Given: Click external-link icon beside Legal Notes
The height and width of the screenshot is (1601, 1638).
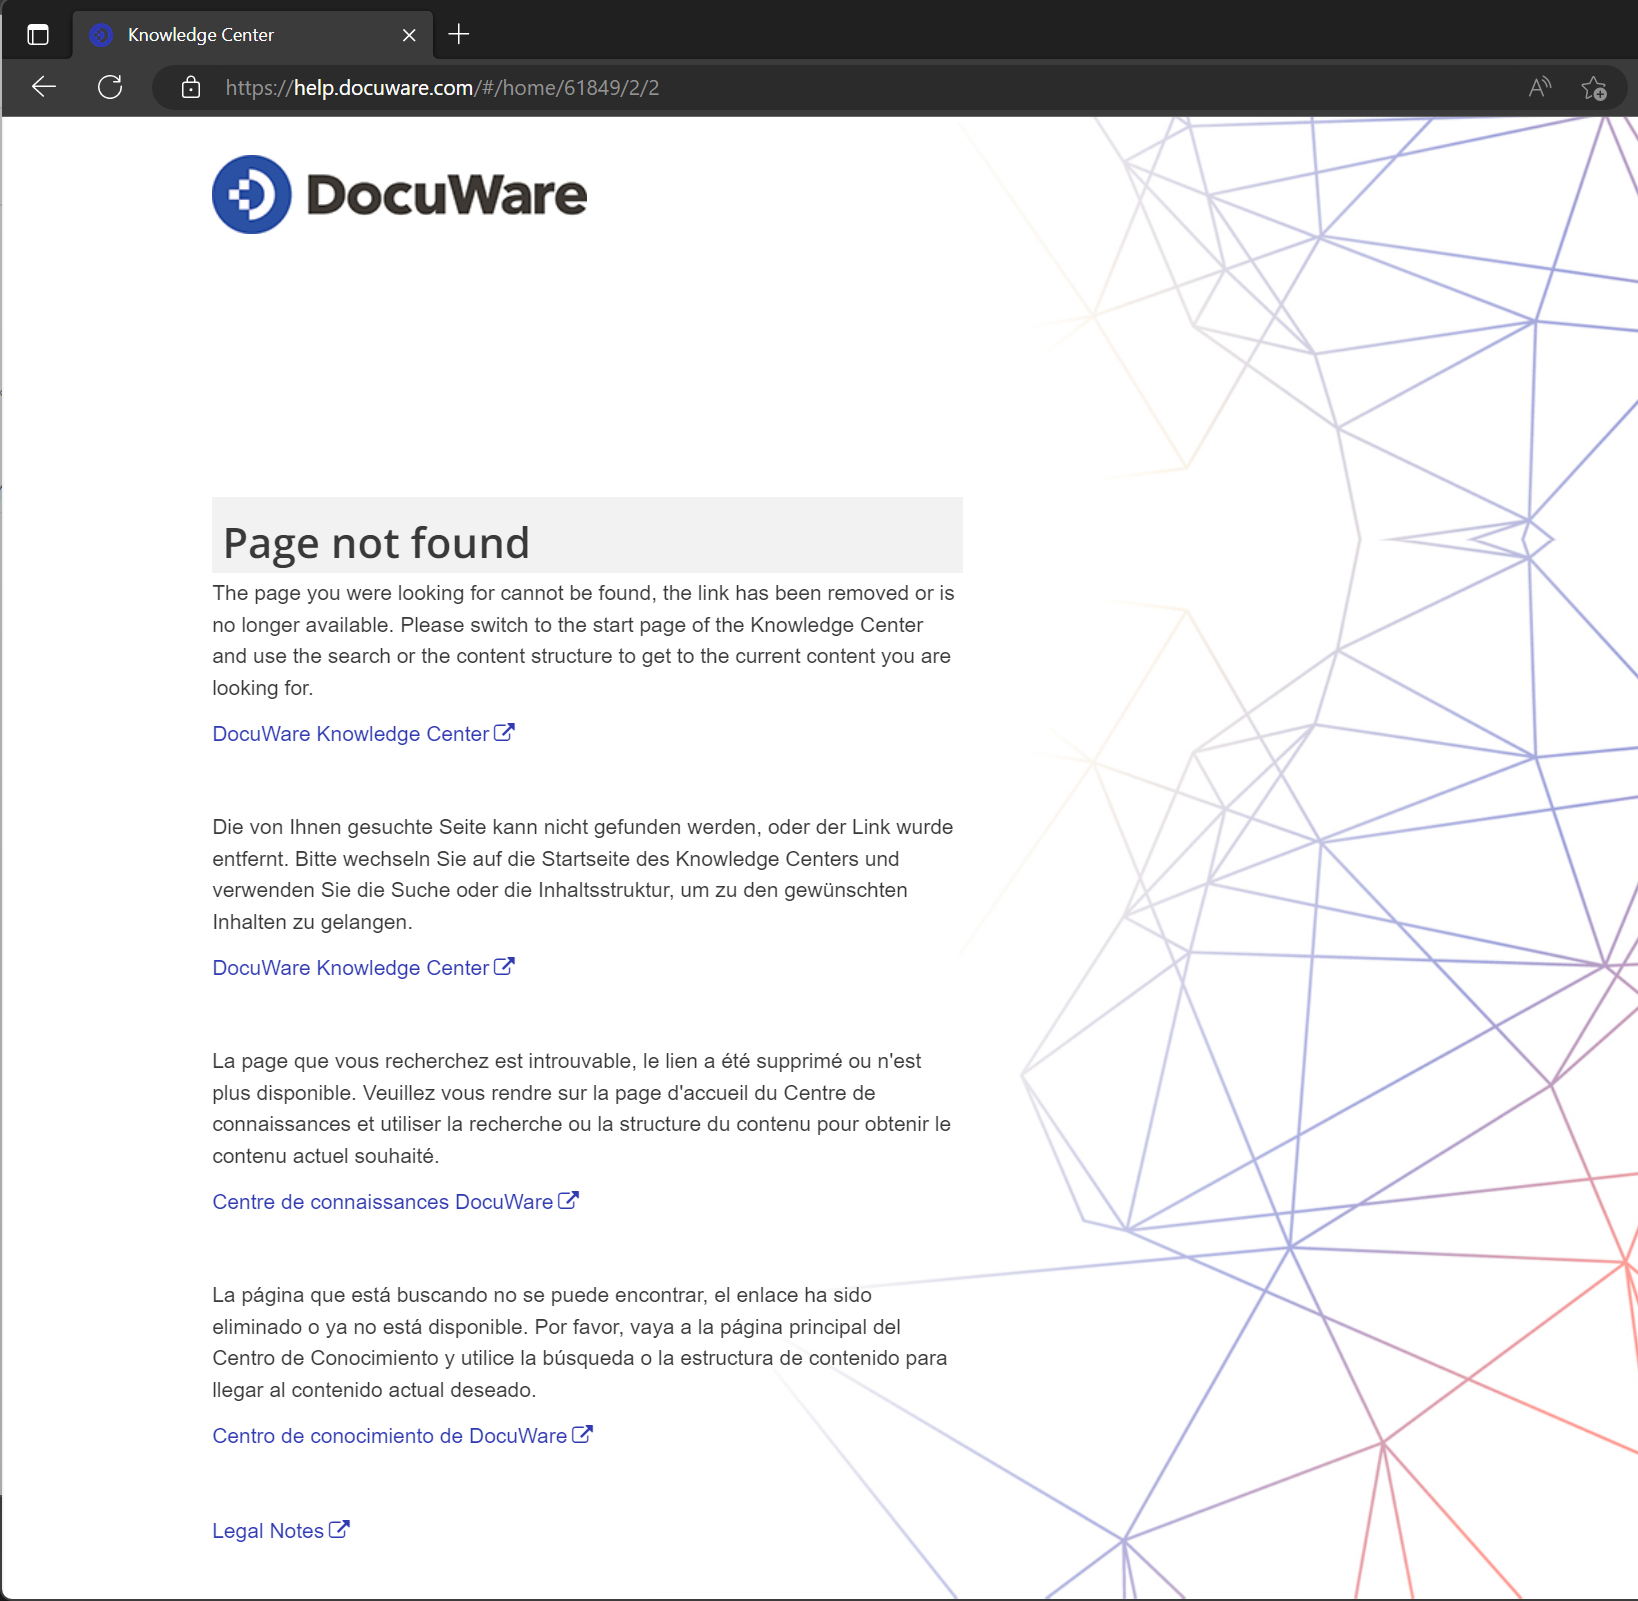Looking at the screenshot, I should pos(339,1529).
